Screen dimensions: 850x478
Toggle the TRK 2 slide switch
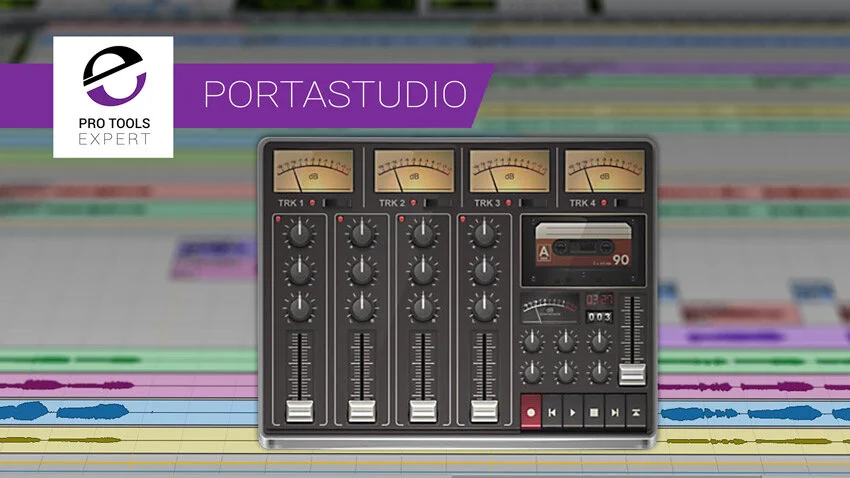tap(437, 203)
